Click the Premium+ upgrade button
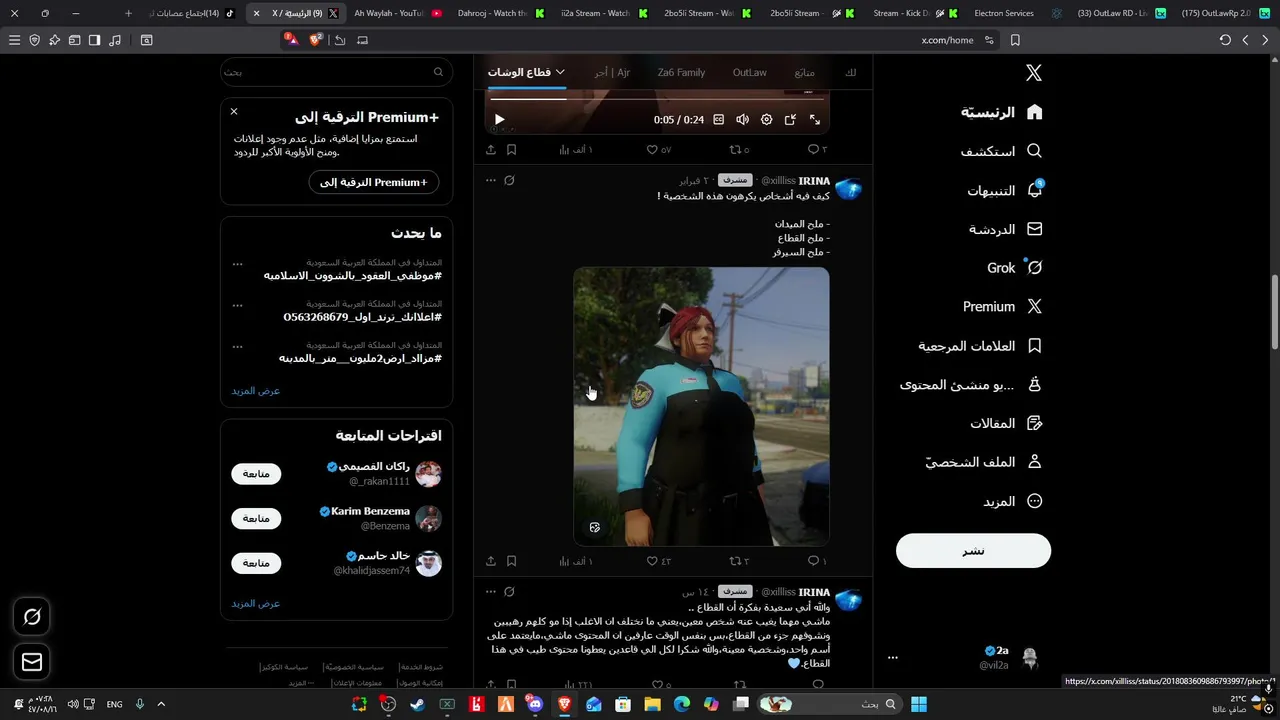 [x=373, y=182]
